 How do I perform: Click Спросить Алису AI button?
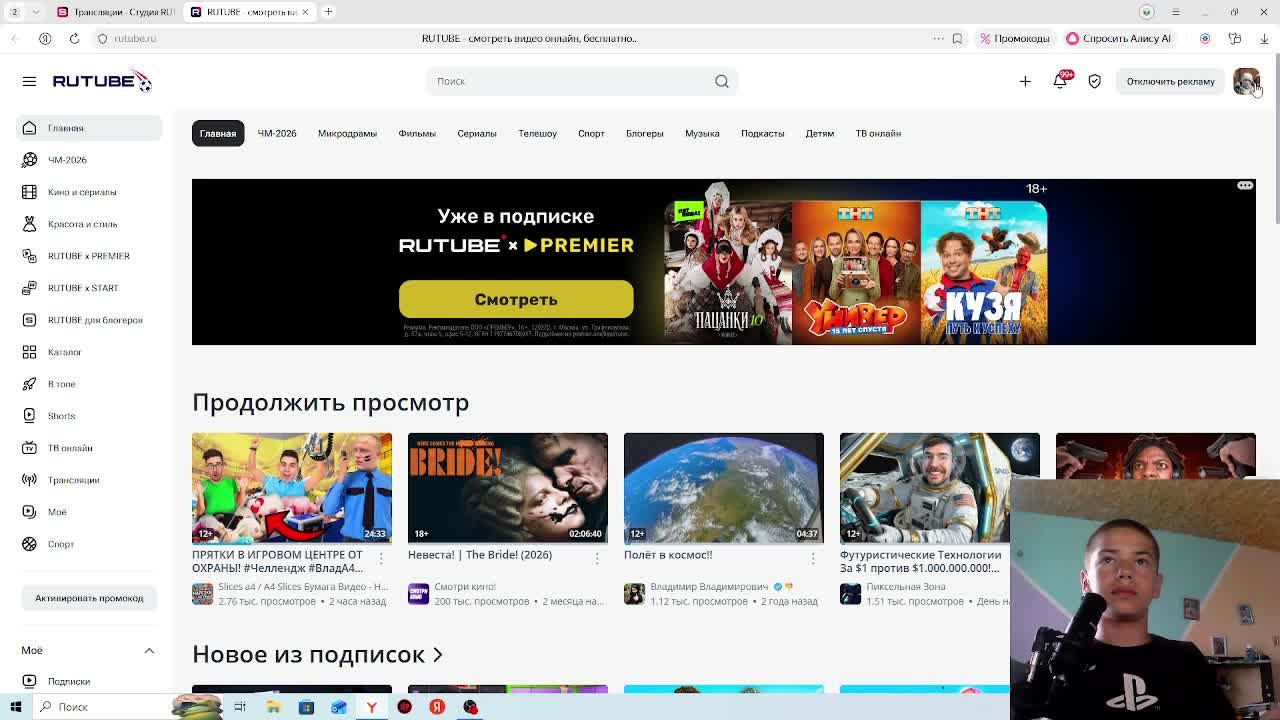1118,38
